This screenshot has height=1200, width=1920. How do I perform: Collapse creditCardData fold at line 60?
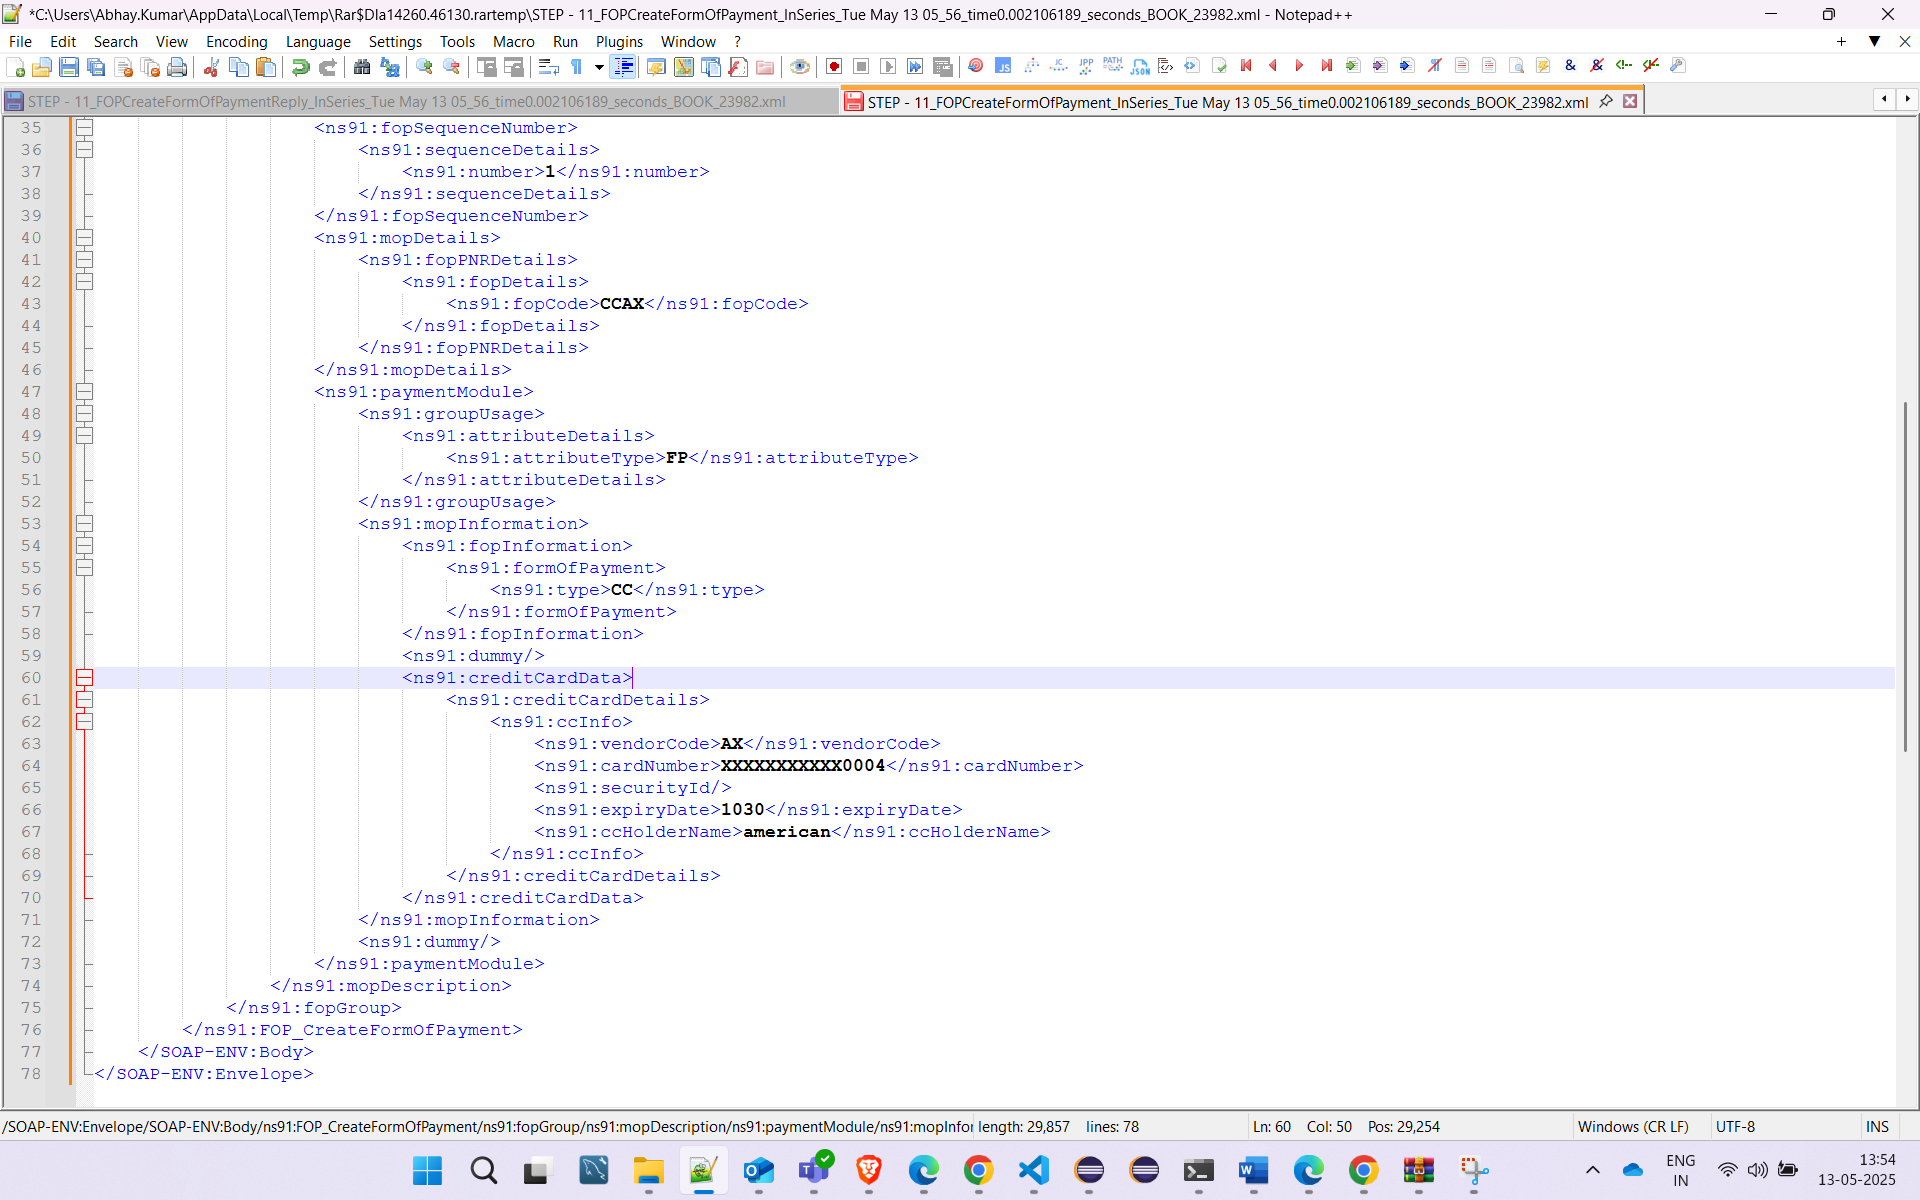(85, 678)
